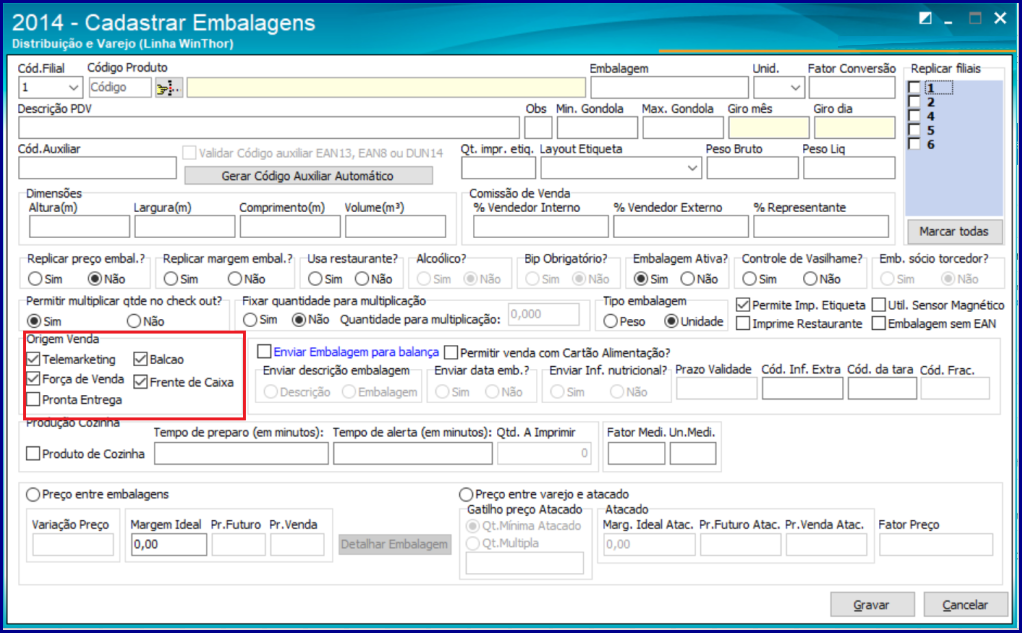Click the Marcar todas button
Viewport: 1022px width, 633px height.
point(954,231)
